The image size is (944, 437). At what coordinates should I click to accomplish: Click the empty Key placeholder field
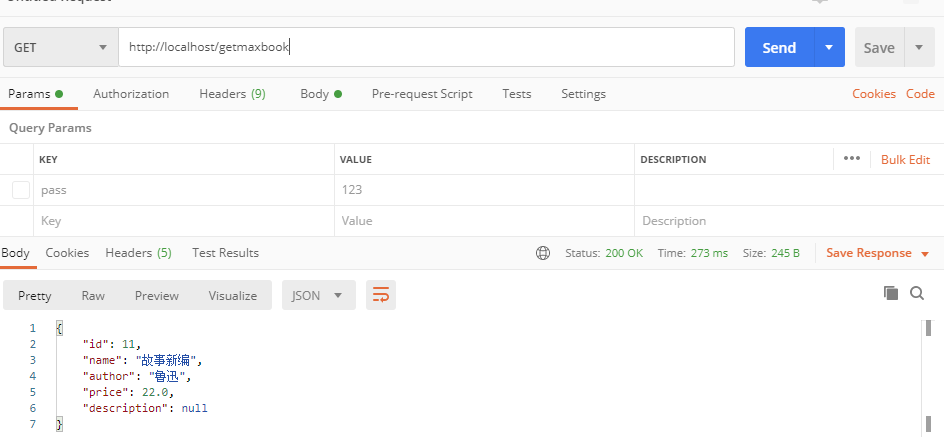pos(184,221)
